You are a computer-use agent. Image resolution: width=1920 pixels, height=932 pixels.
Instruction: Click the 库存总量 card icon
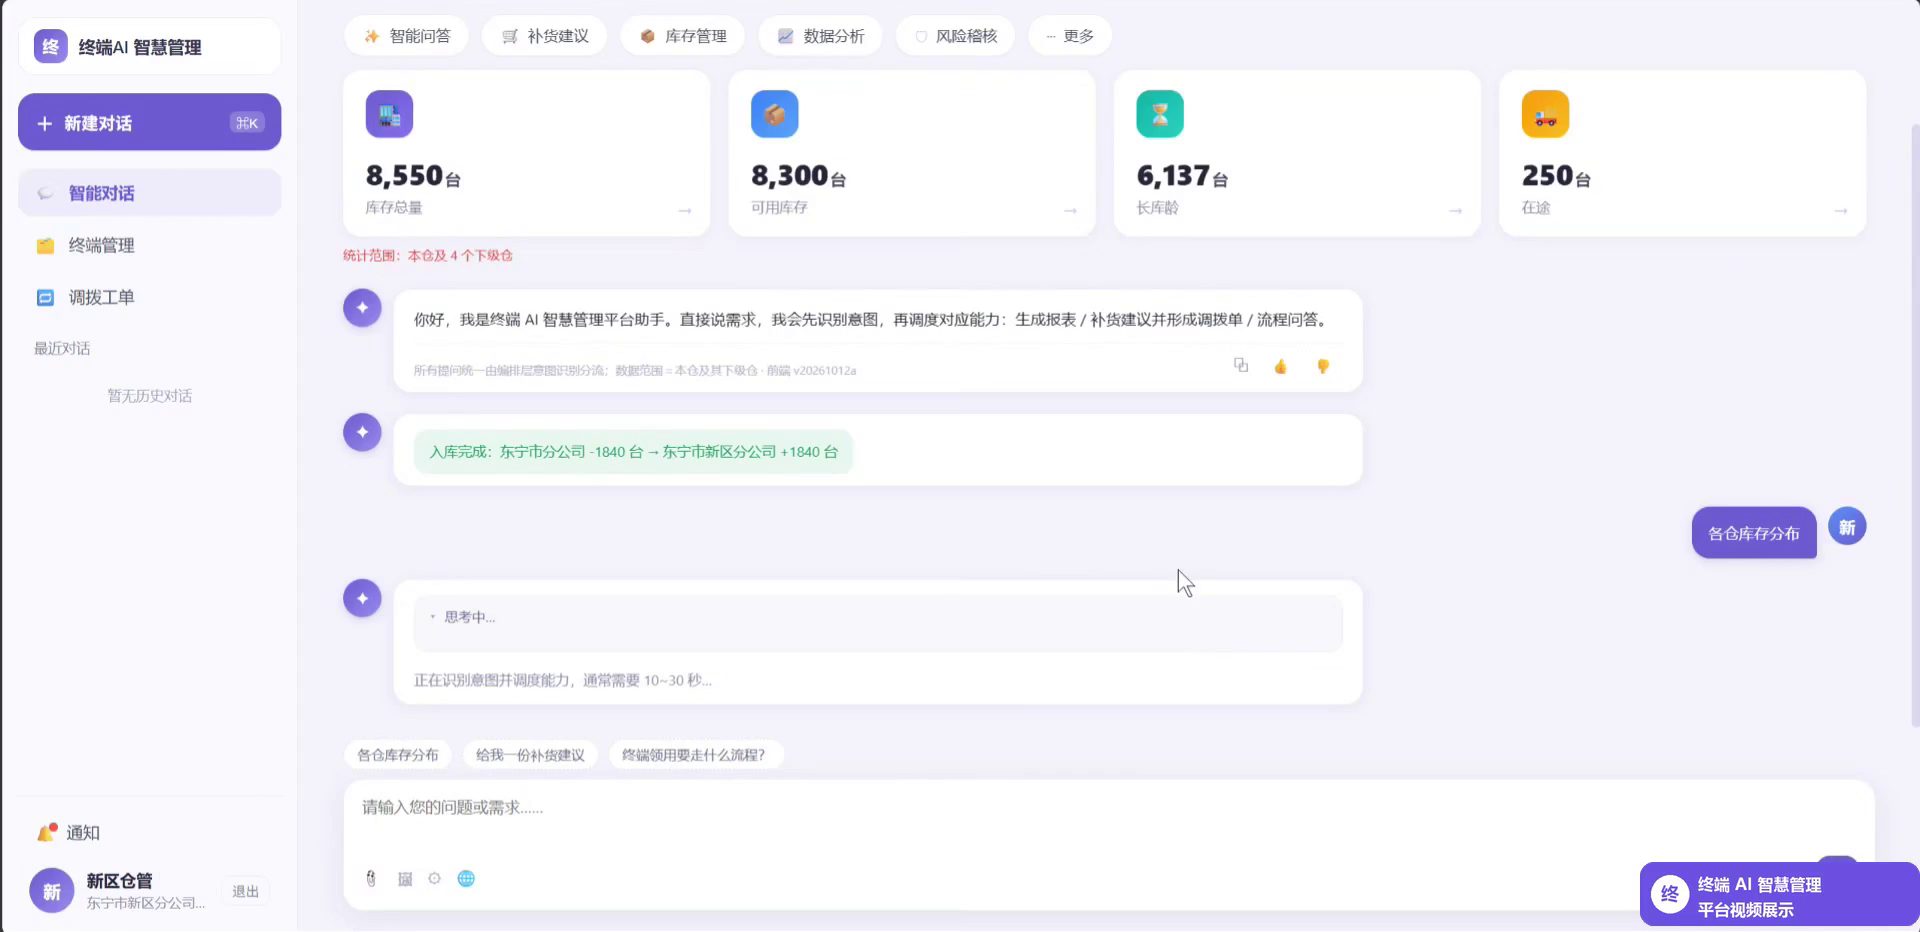point(389,114)
